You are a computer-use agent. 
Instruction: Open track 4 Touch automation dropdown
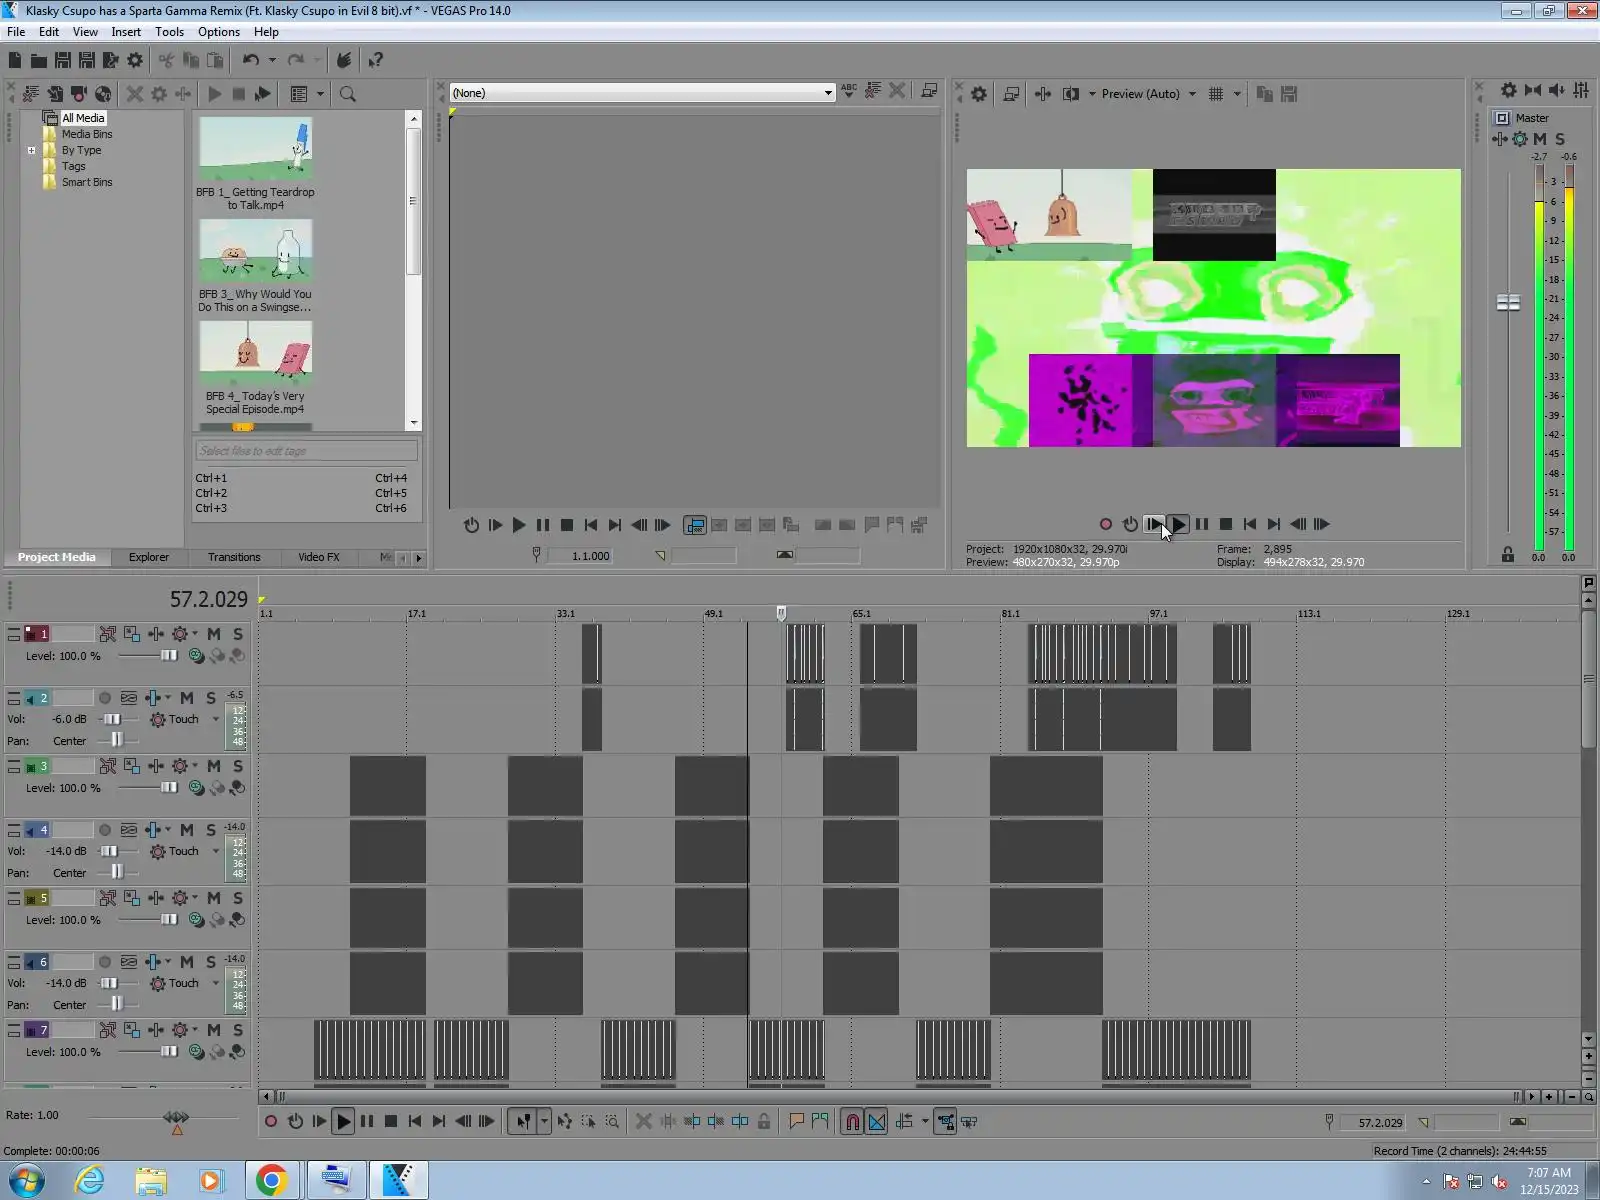click(x=215, y=851)
